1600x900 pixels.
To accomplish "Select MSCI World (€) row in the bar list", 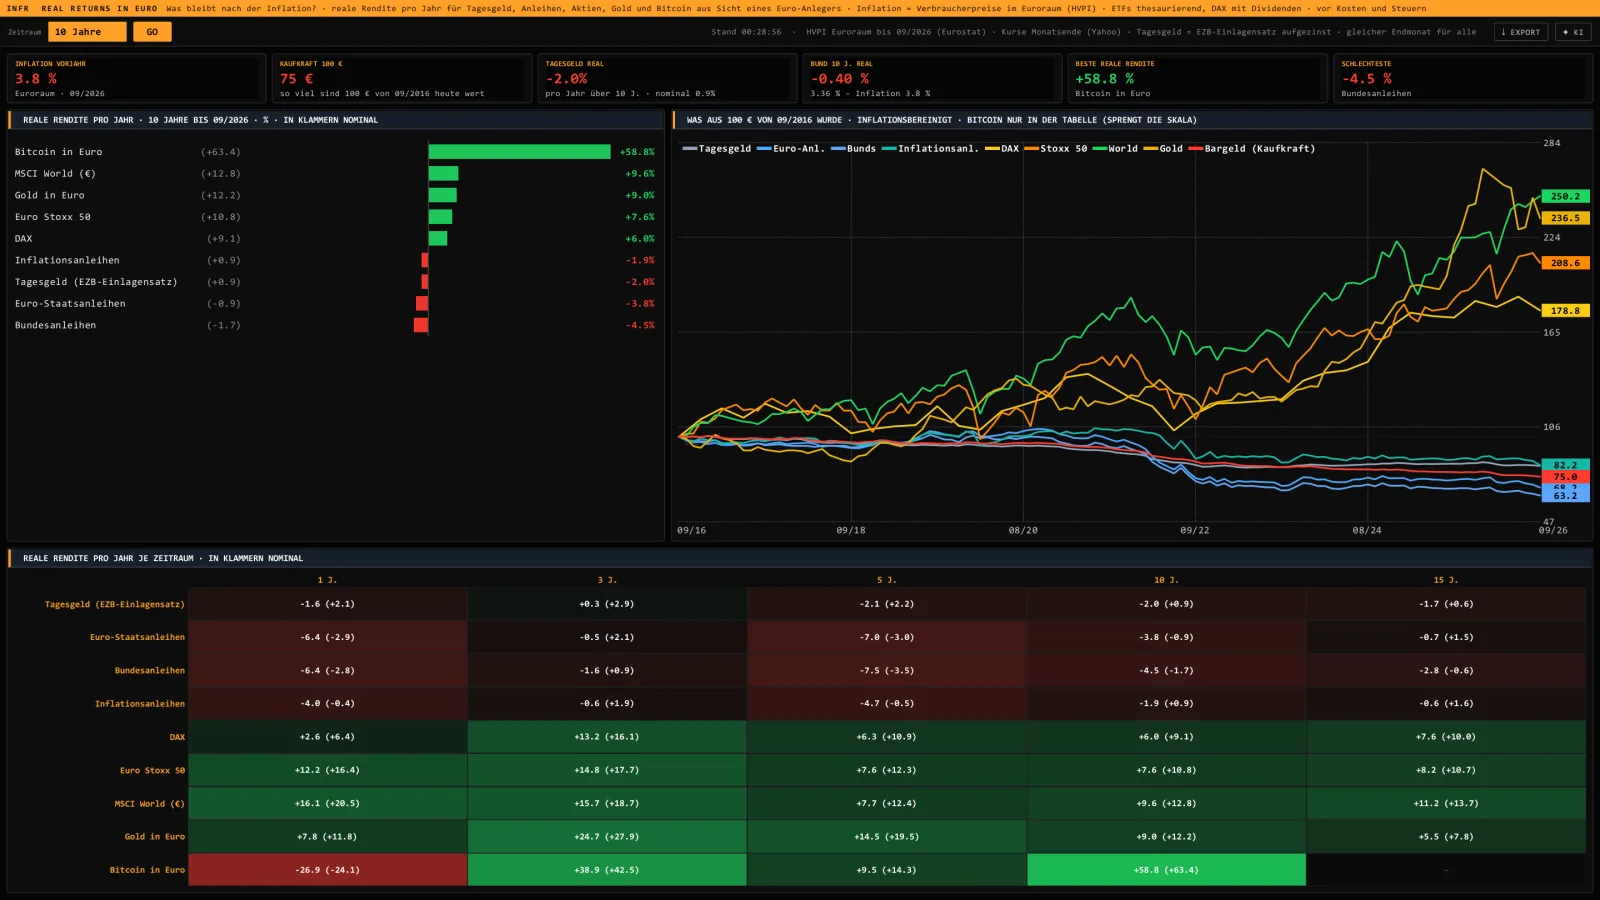I will pos(335,174).
